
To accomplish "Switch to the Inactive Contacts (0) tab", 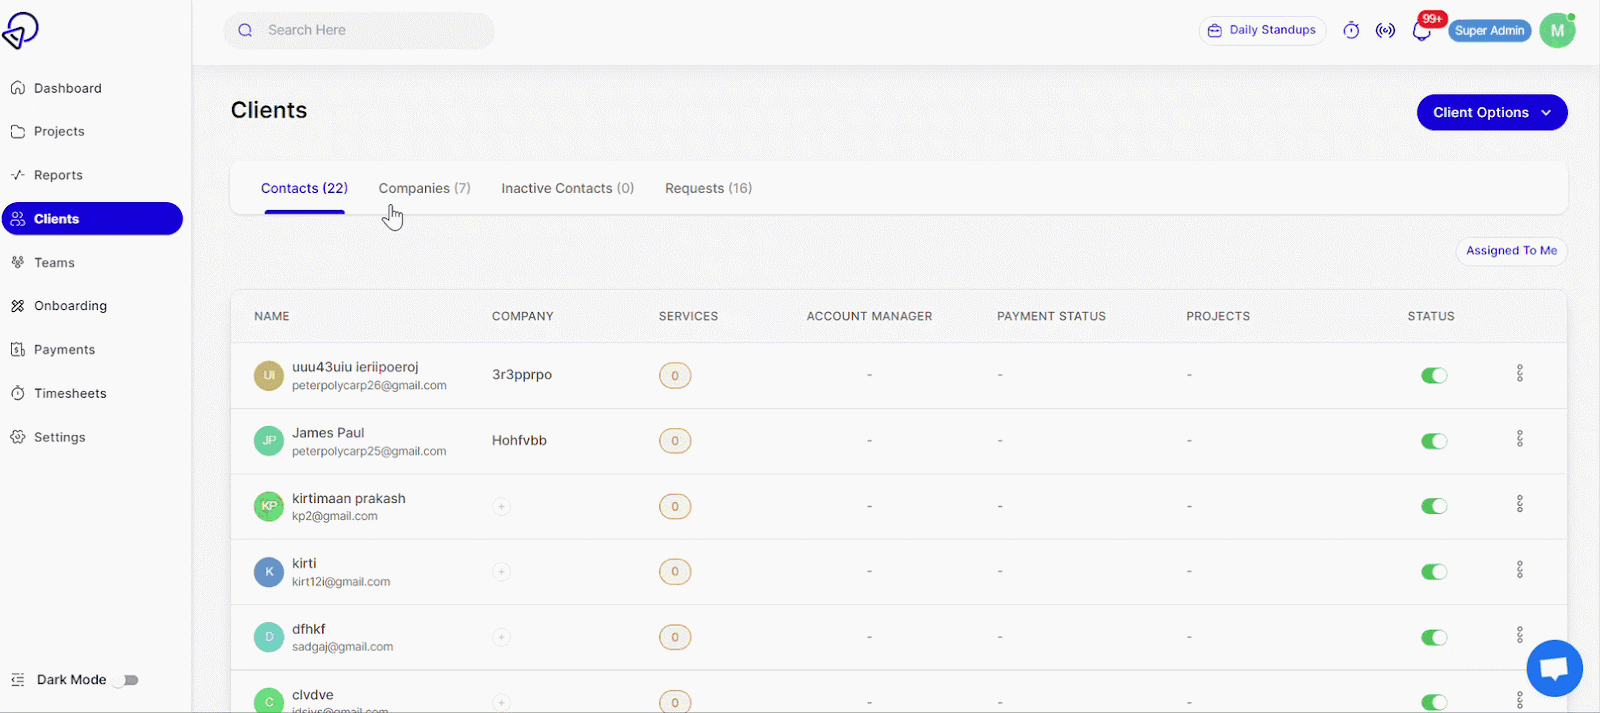I will click(567, 188).
